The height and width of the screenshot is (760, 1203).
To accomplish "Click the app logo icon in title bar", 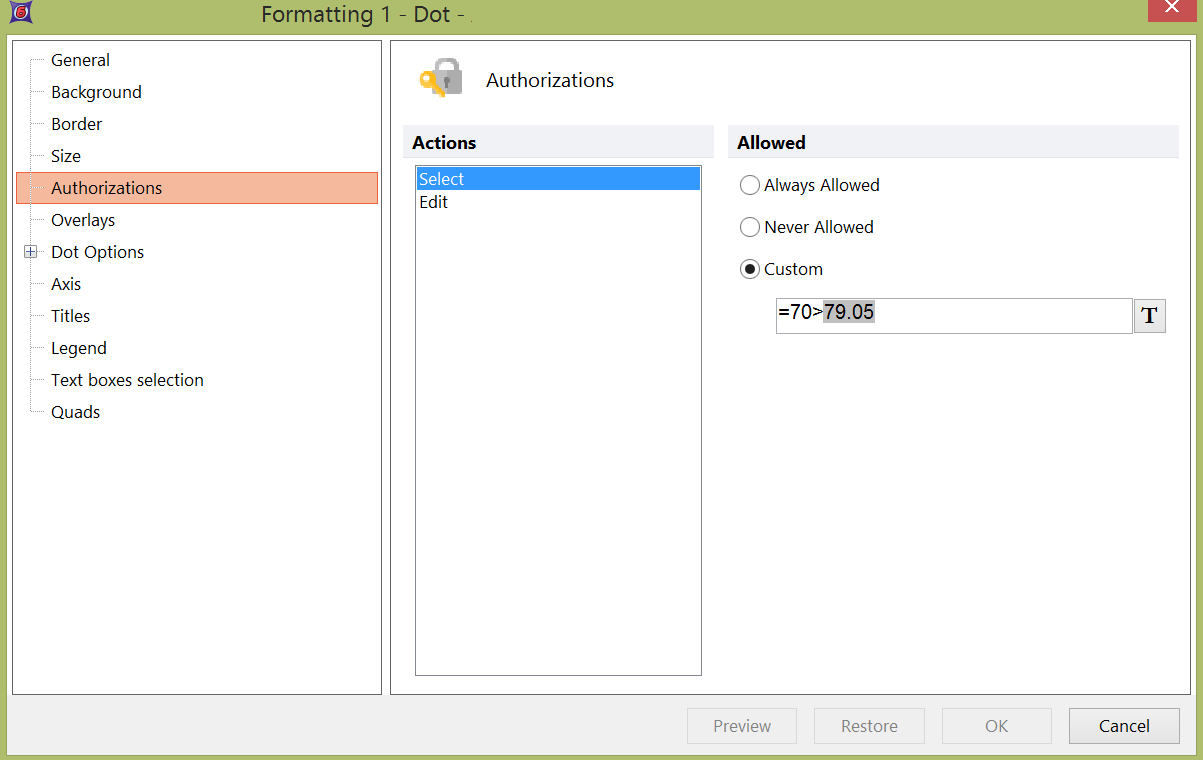I will point(17,14).
